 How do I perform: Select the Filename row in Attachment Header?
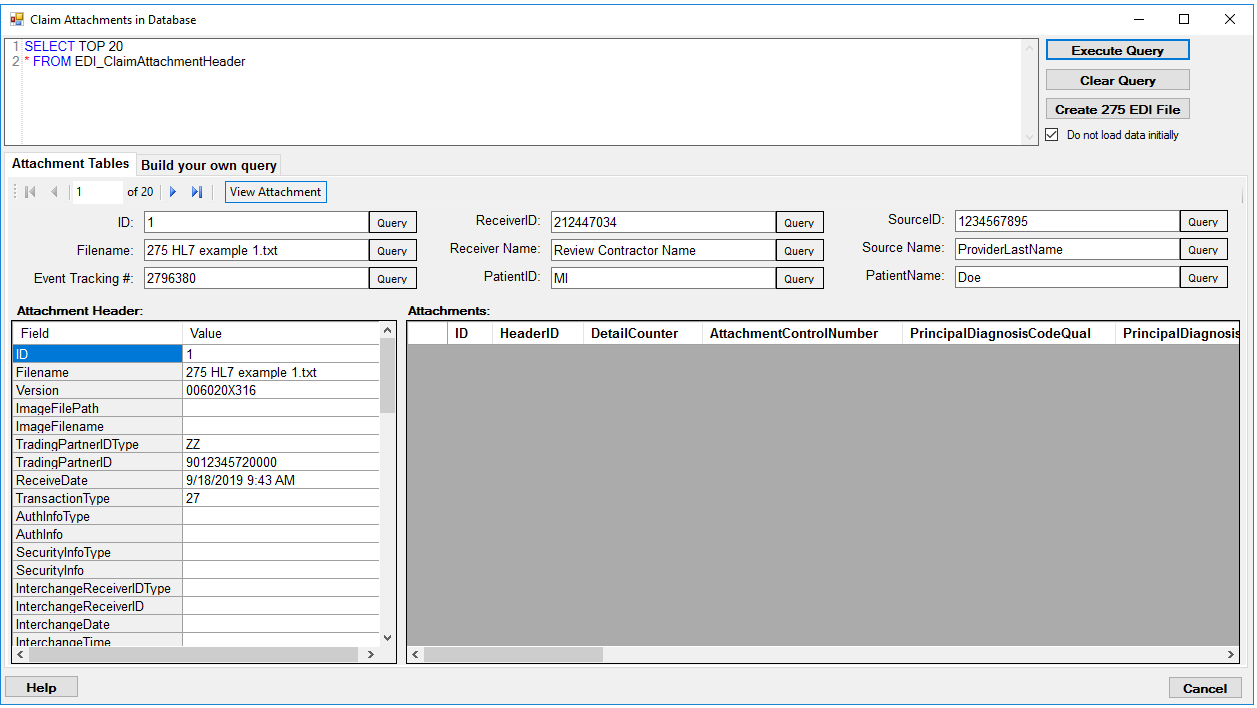coord(97,372)
